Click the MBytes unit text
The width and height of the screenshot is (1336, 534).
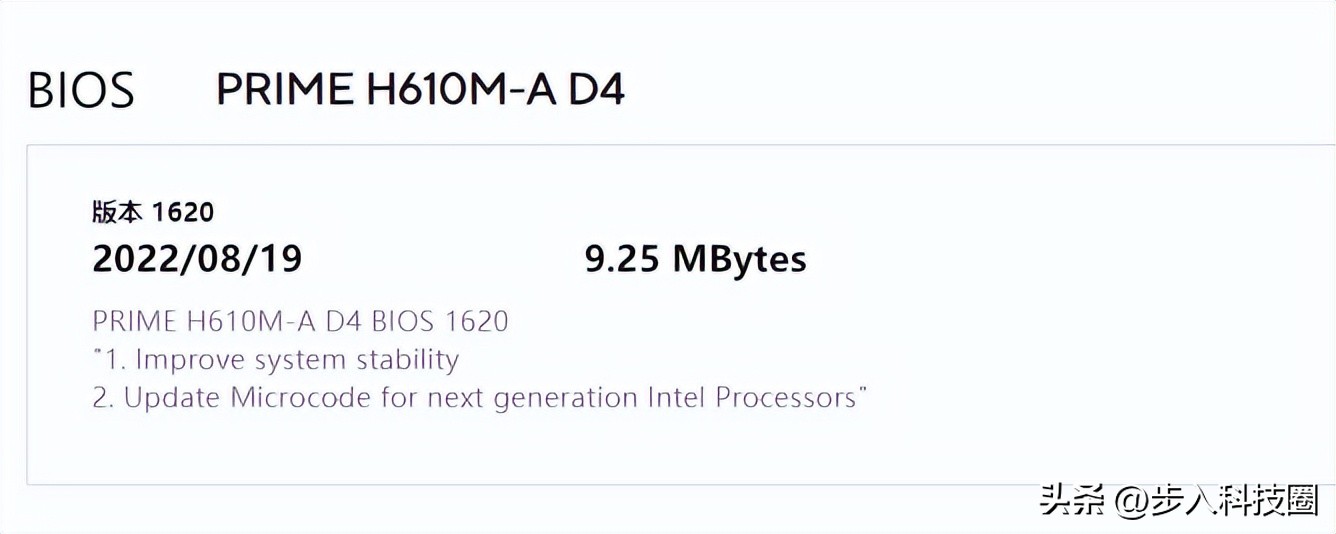pyautogui.click(x=739, y=260)
